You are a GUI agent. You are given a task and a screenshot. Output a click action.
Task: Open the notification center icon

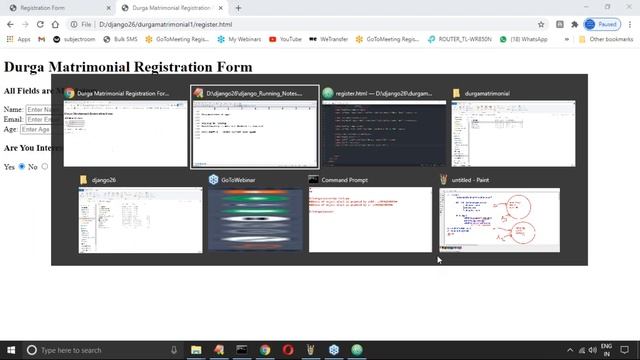tap(624, 350)
